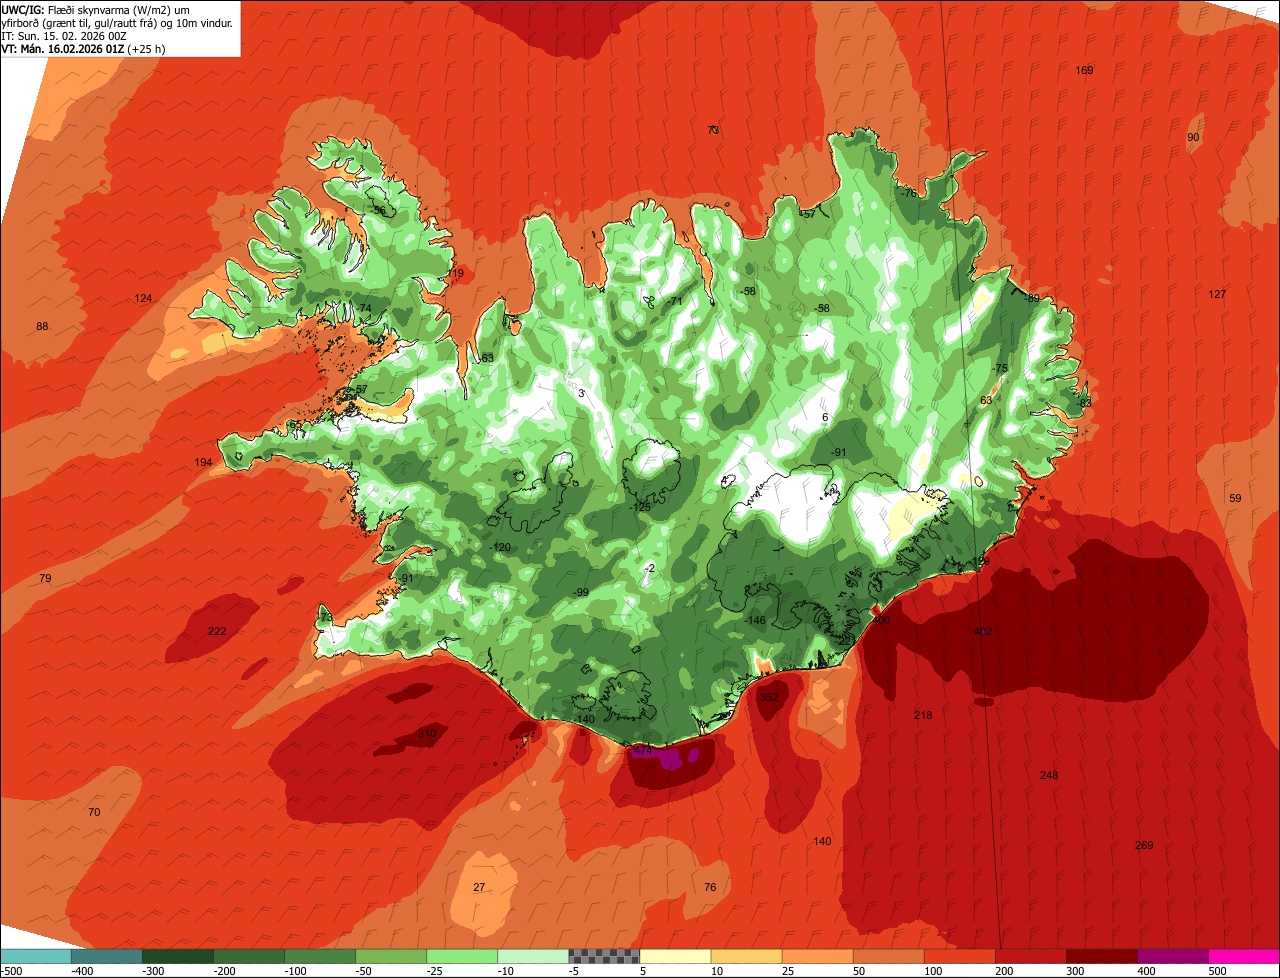
Task: Click the dark maroon 300 legend swatch
Action: 1102,956
